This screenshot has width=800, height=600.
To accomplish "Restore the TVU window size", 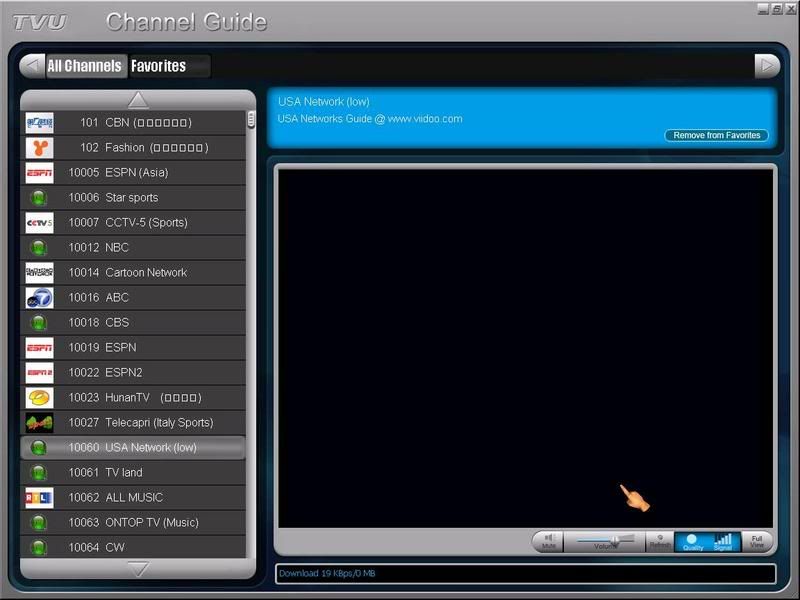I will (777, 9).
